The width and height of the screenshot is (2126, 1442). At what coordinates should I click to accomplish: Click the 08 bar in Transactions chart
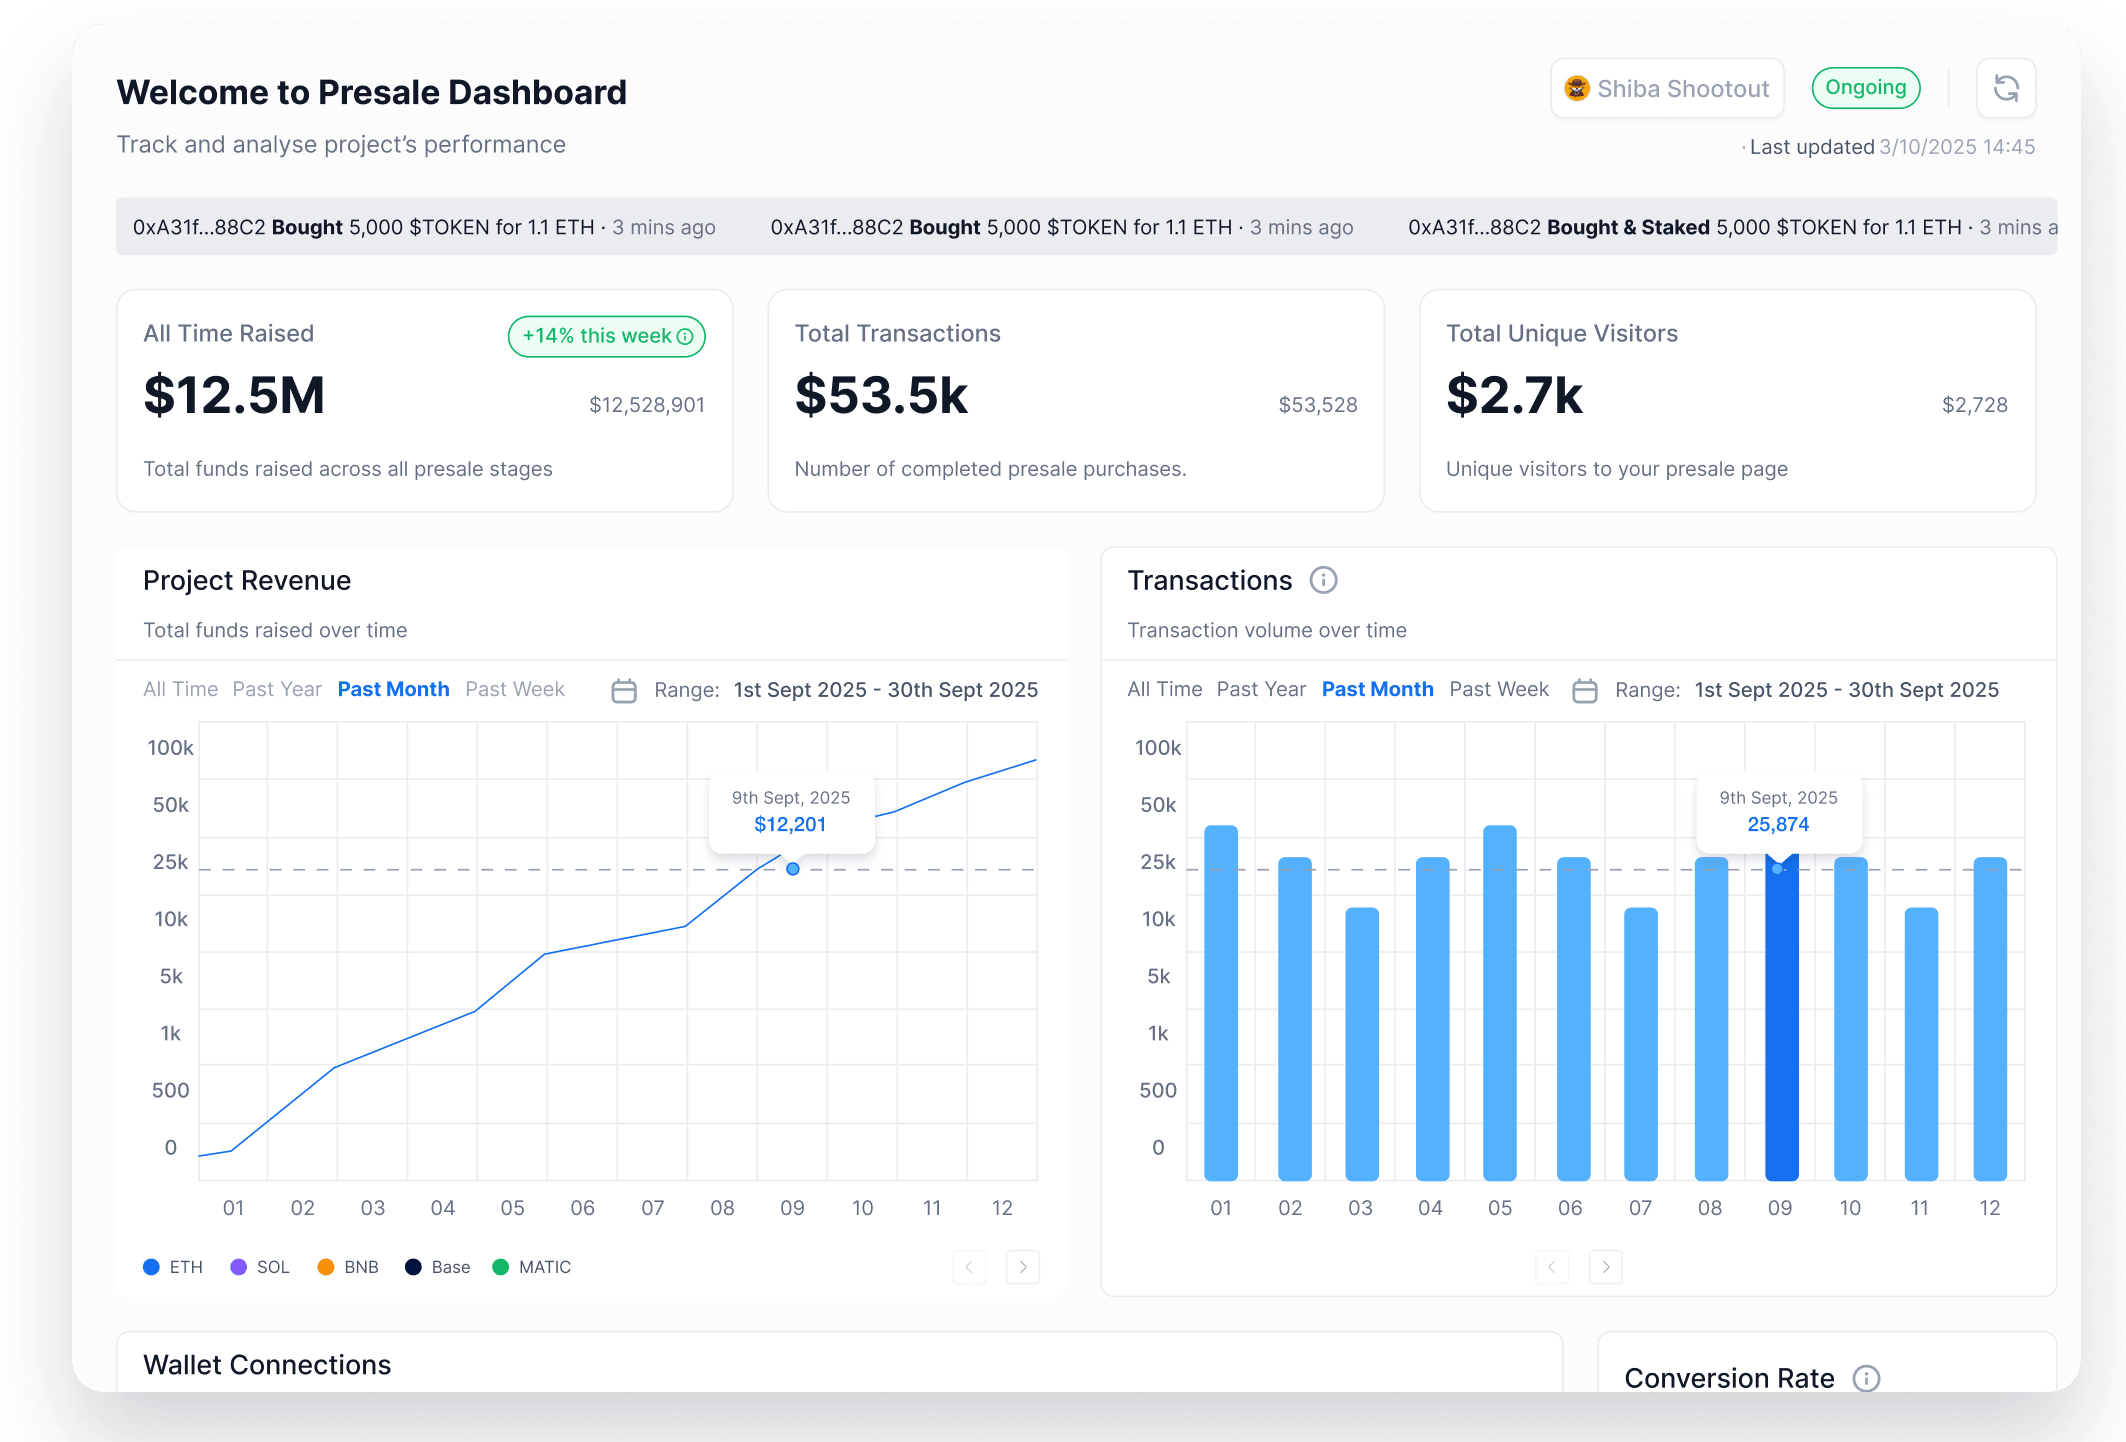[x=1711, y=1018]
